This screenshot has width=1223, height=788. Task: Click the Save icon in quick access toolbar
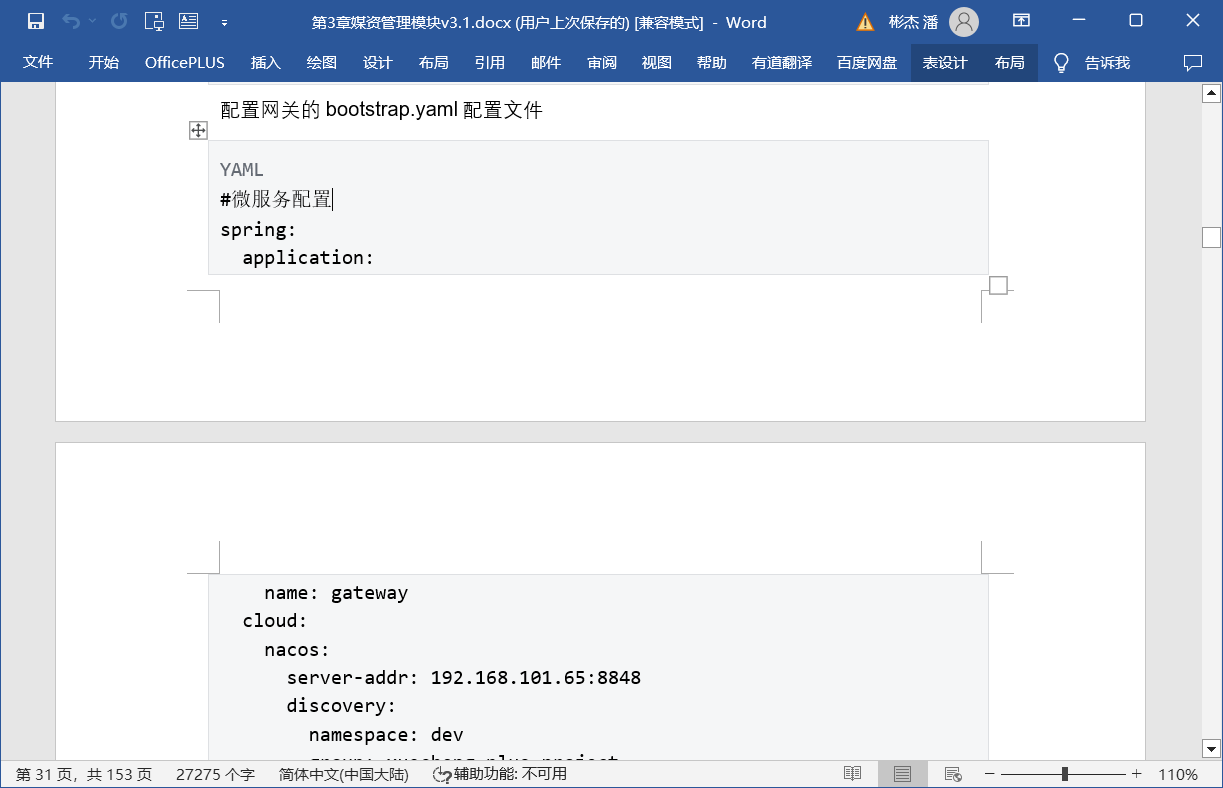coord(36,21)
